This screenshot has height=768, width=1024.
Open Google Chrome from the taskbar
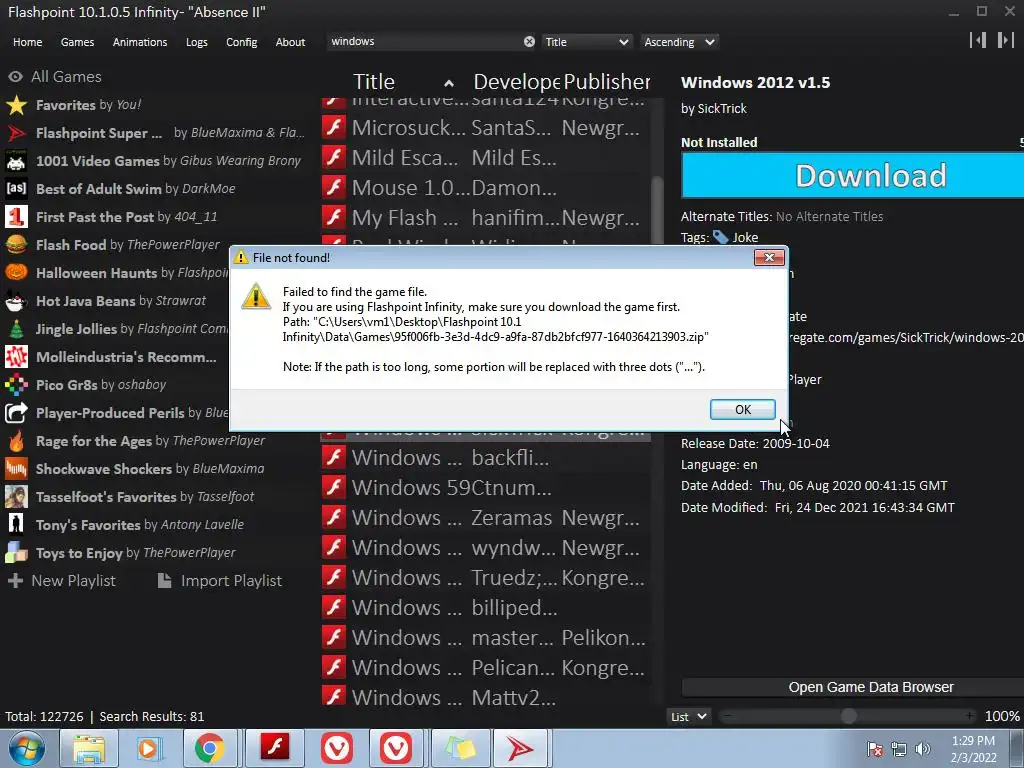(210, 748)
